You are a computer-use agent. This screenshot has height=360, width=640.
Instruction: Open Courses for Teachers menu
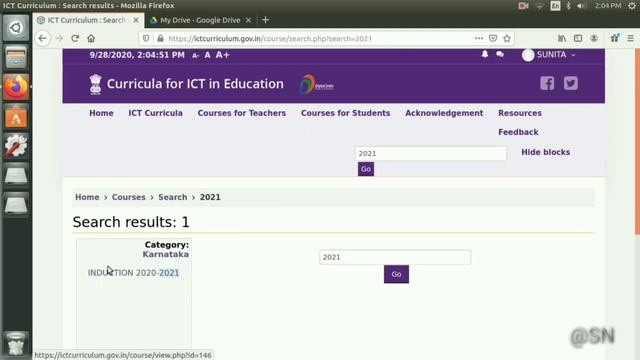click(242, 113)
